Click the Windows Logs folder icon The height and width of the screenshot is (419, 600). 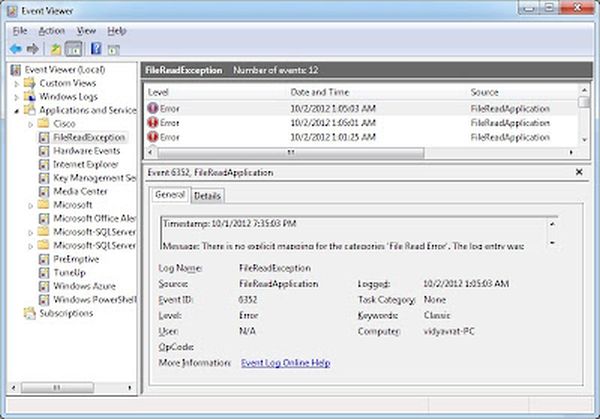point(29,96)
